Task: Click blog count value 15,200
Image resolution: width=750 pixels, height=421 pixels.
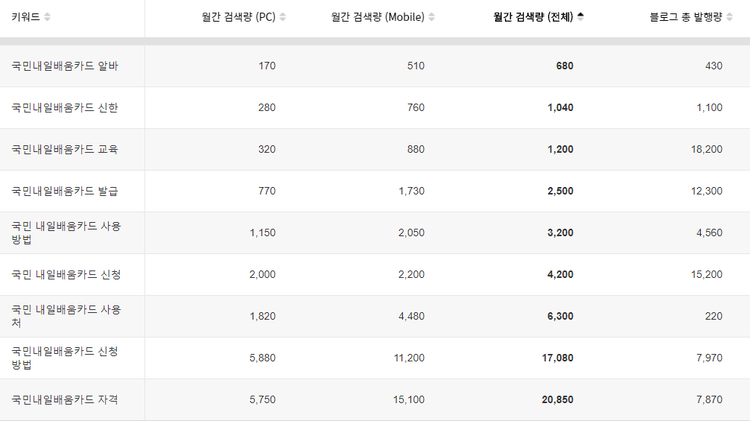Action: [x=706, y=275]
